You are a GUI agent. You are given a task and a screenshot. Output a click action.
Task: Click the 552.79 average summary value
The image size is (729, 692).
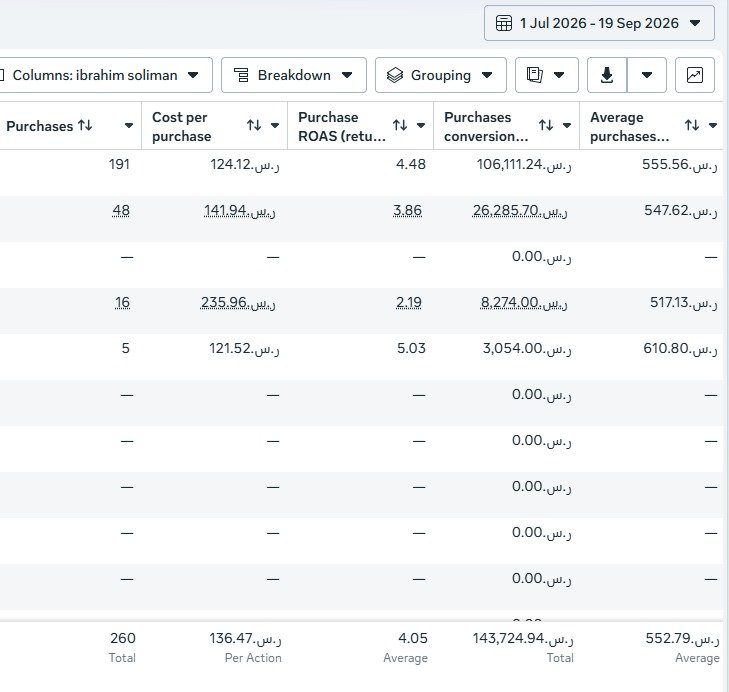point(683,639)
